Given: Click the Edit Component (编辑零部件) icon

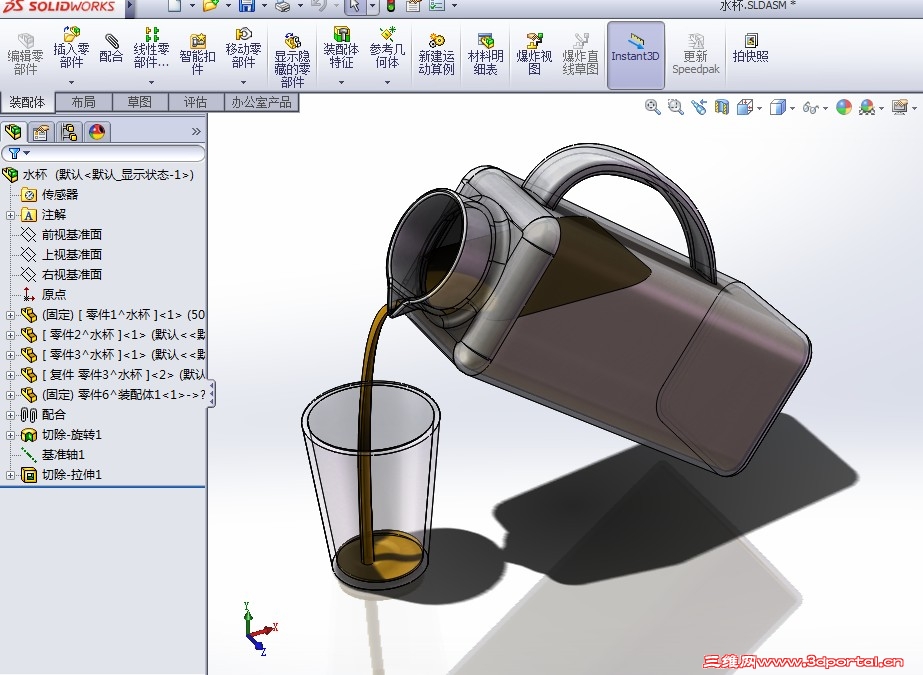Looking at the screenshot, I should tap(25, 55).
